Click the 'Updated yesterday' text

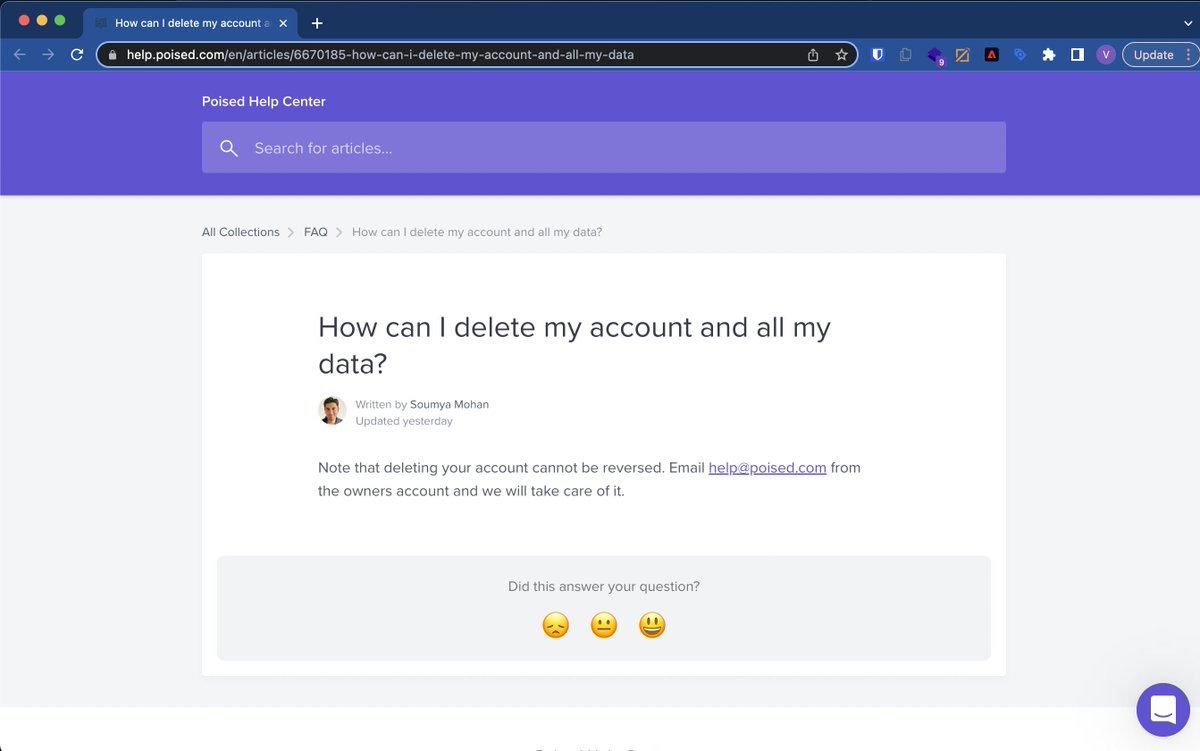(x=404, y=421)
